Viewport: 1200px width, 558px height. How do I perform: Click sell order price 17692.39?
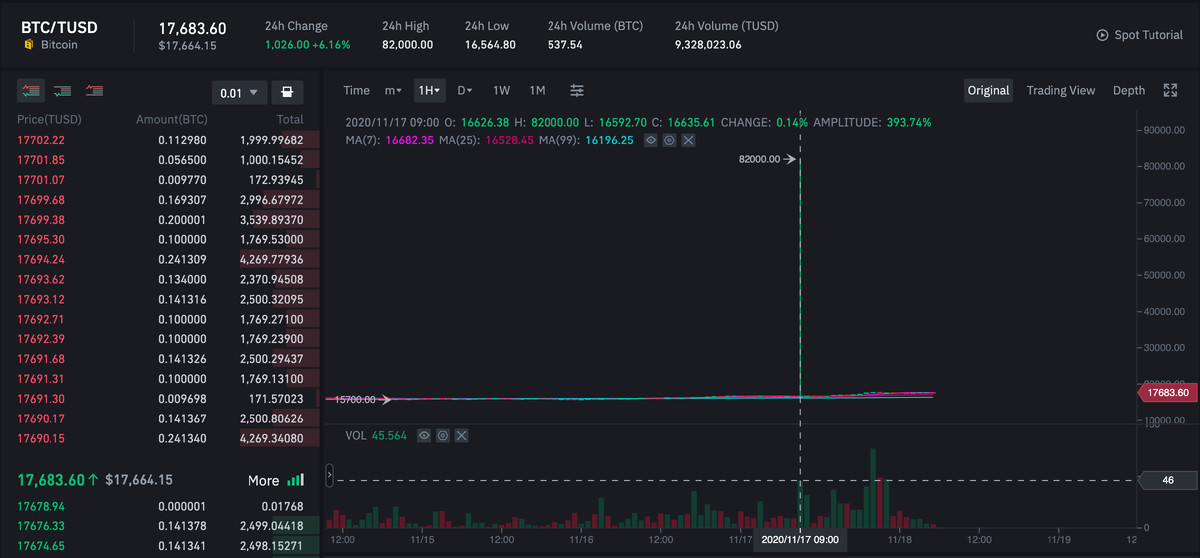pyautogui.click(x=41, y=339)
